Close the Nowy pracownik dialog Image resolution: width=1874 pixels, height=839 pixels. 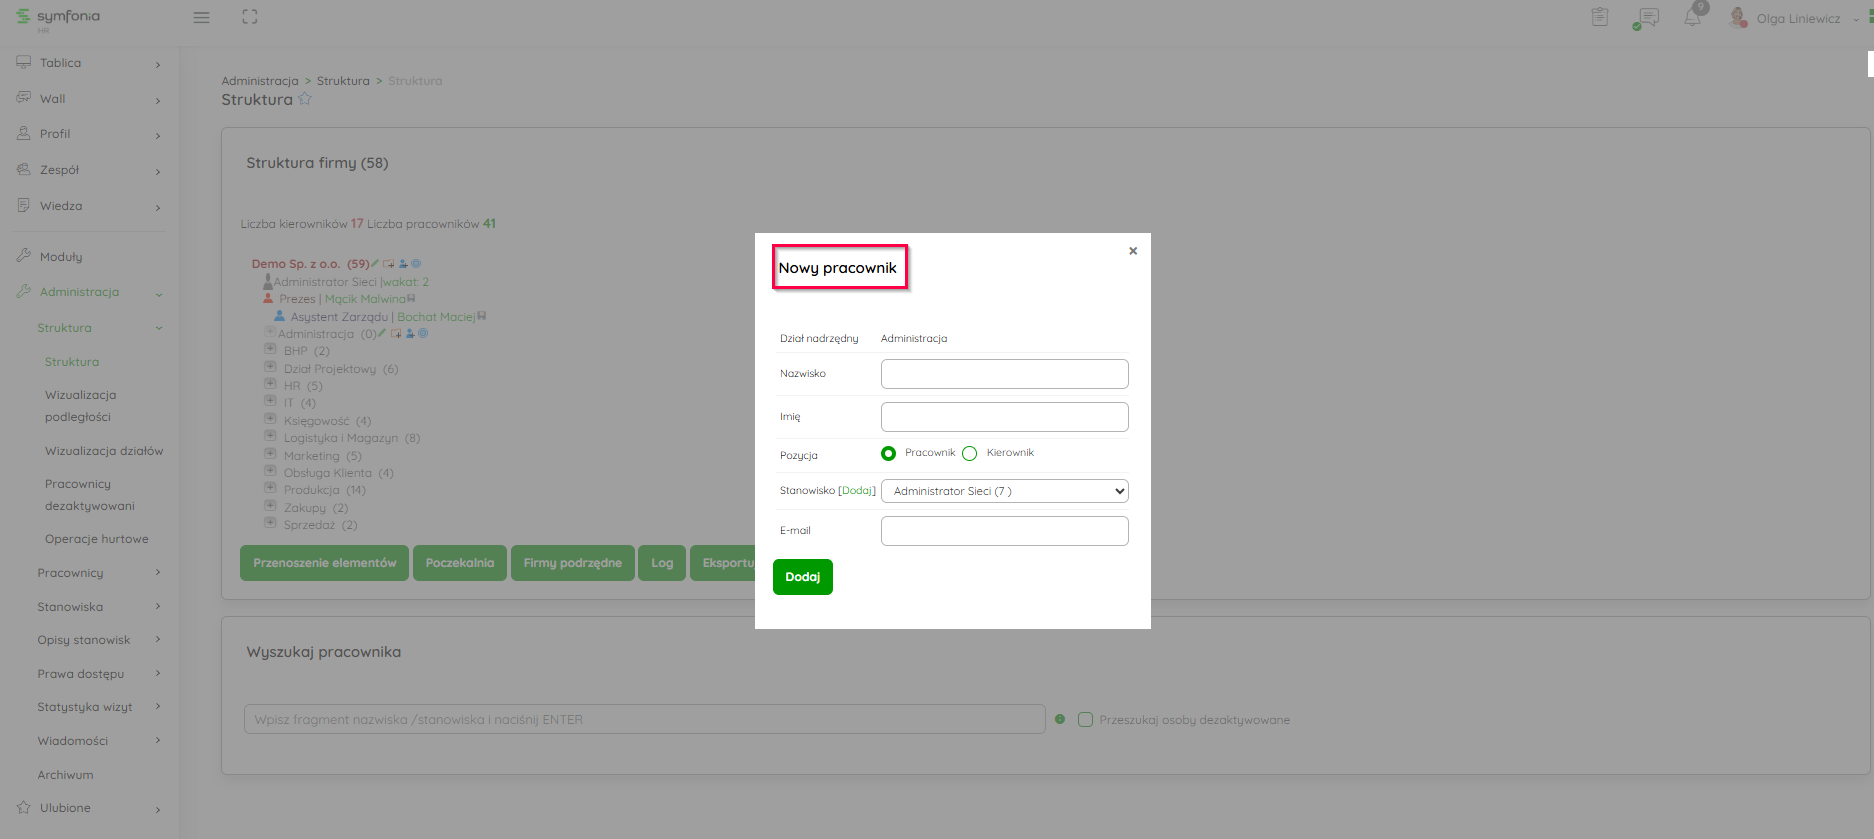1133,251
